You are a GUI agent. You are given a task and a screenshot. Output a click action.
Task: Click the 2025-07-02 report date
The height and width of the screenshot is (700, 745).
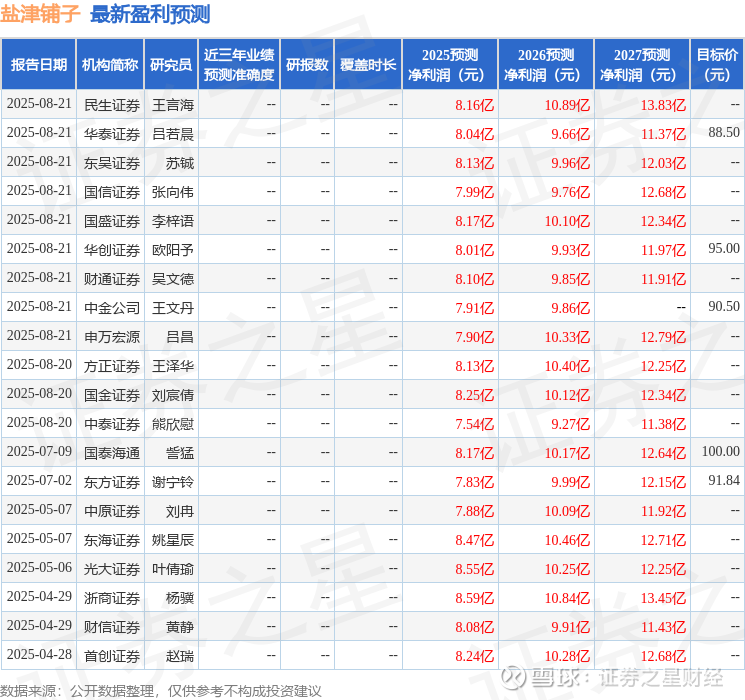click(39, 480)
